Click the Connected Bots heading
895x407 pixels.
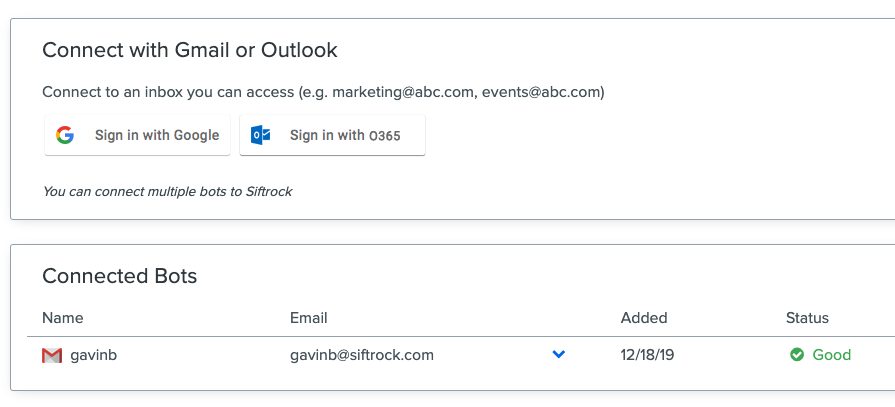(x=120, y=276)
